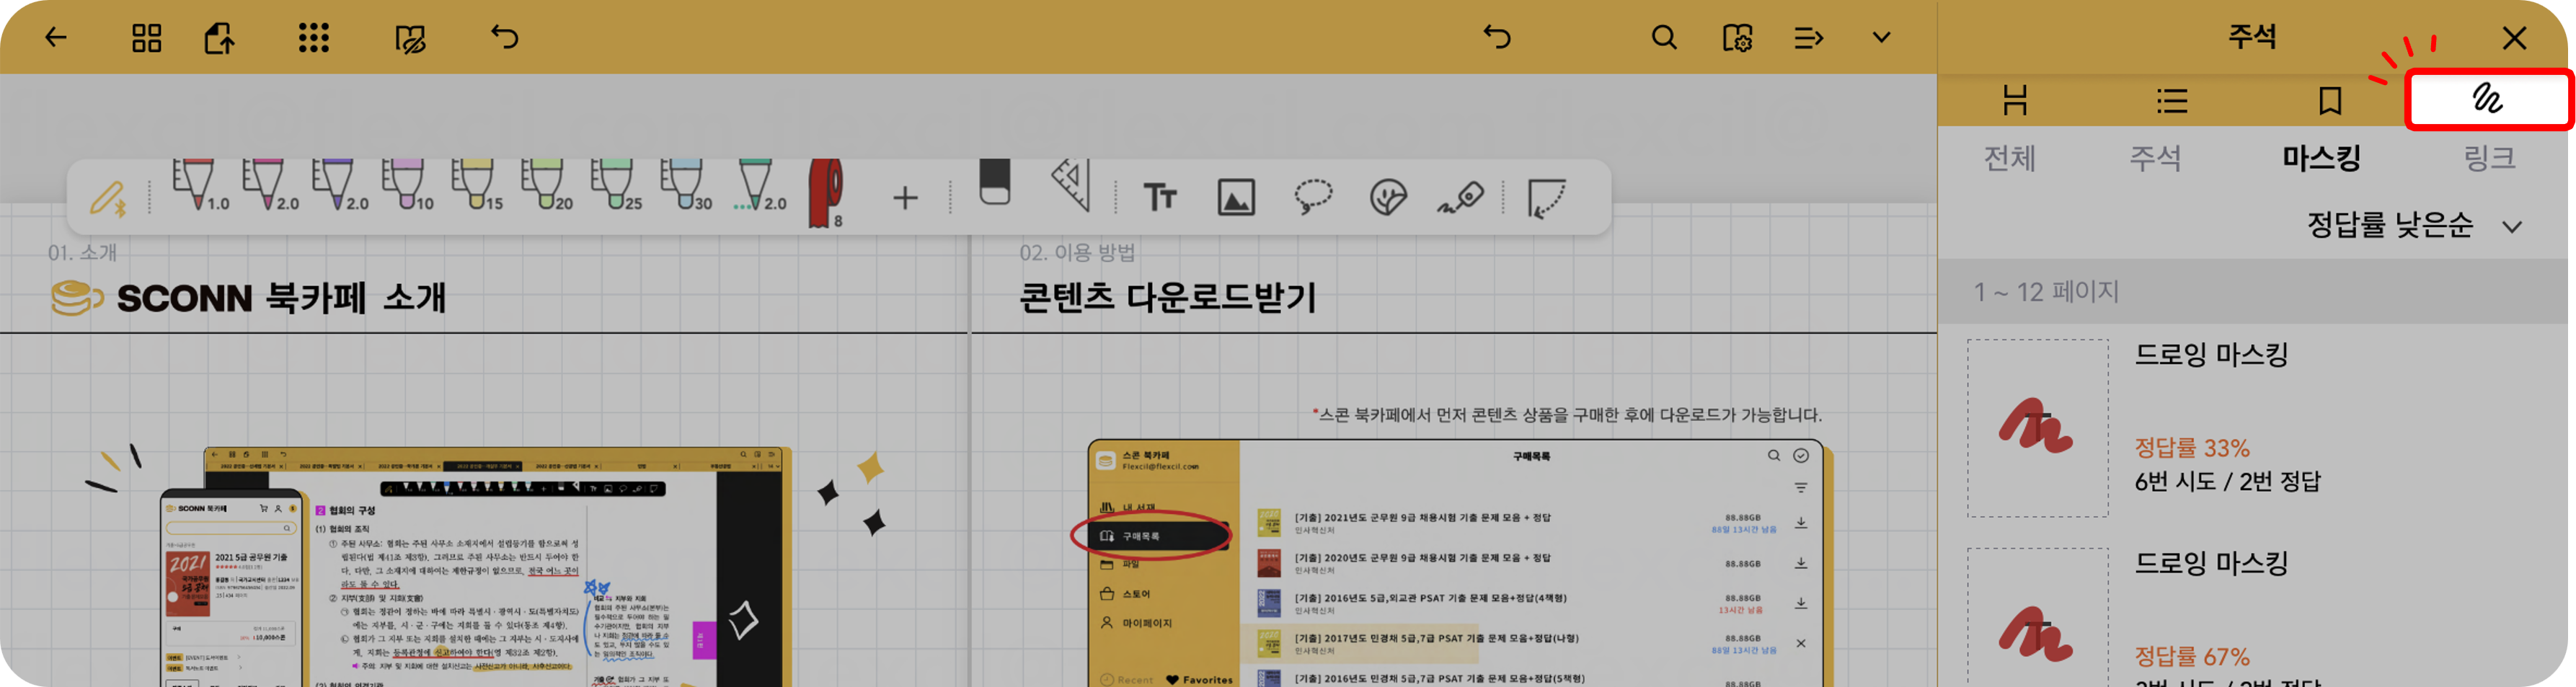The width and height of the screenshot is (2576, 687).
Task: Select the dotted lasso tool
Action: tap(1312, 196)
